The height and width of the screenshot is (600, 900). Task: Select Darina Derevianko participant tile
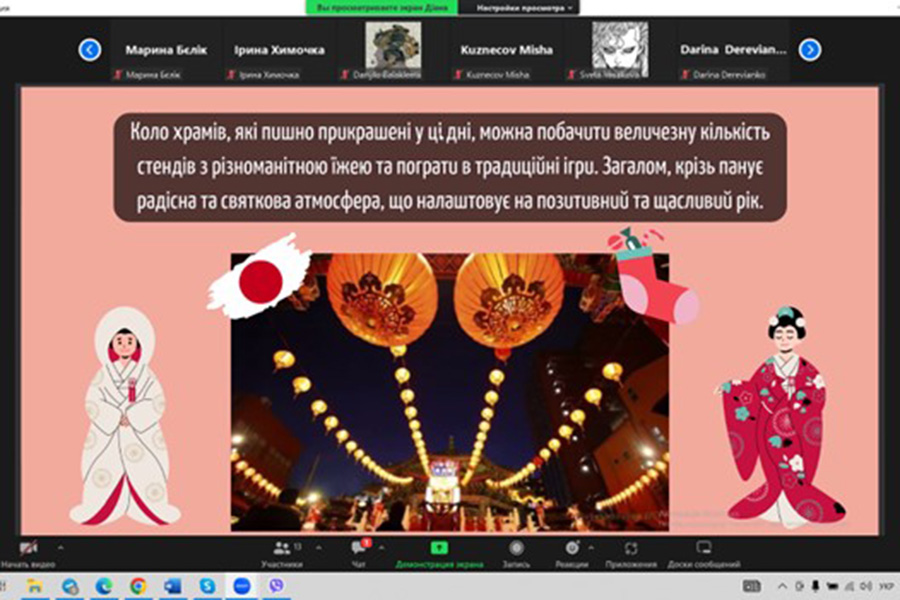(x=733, y=50)
